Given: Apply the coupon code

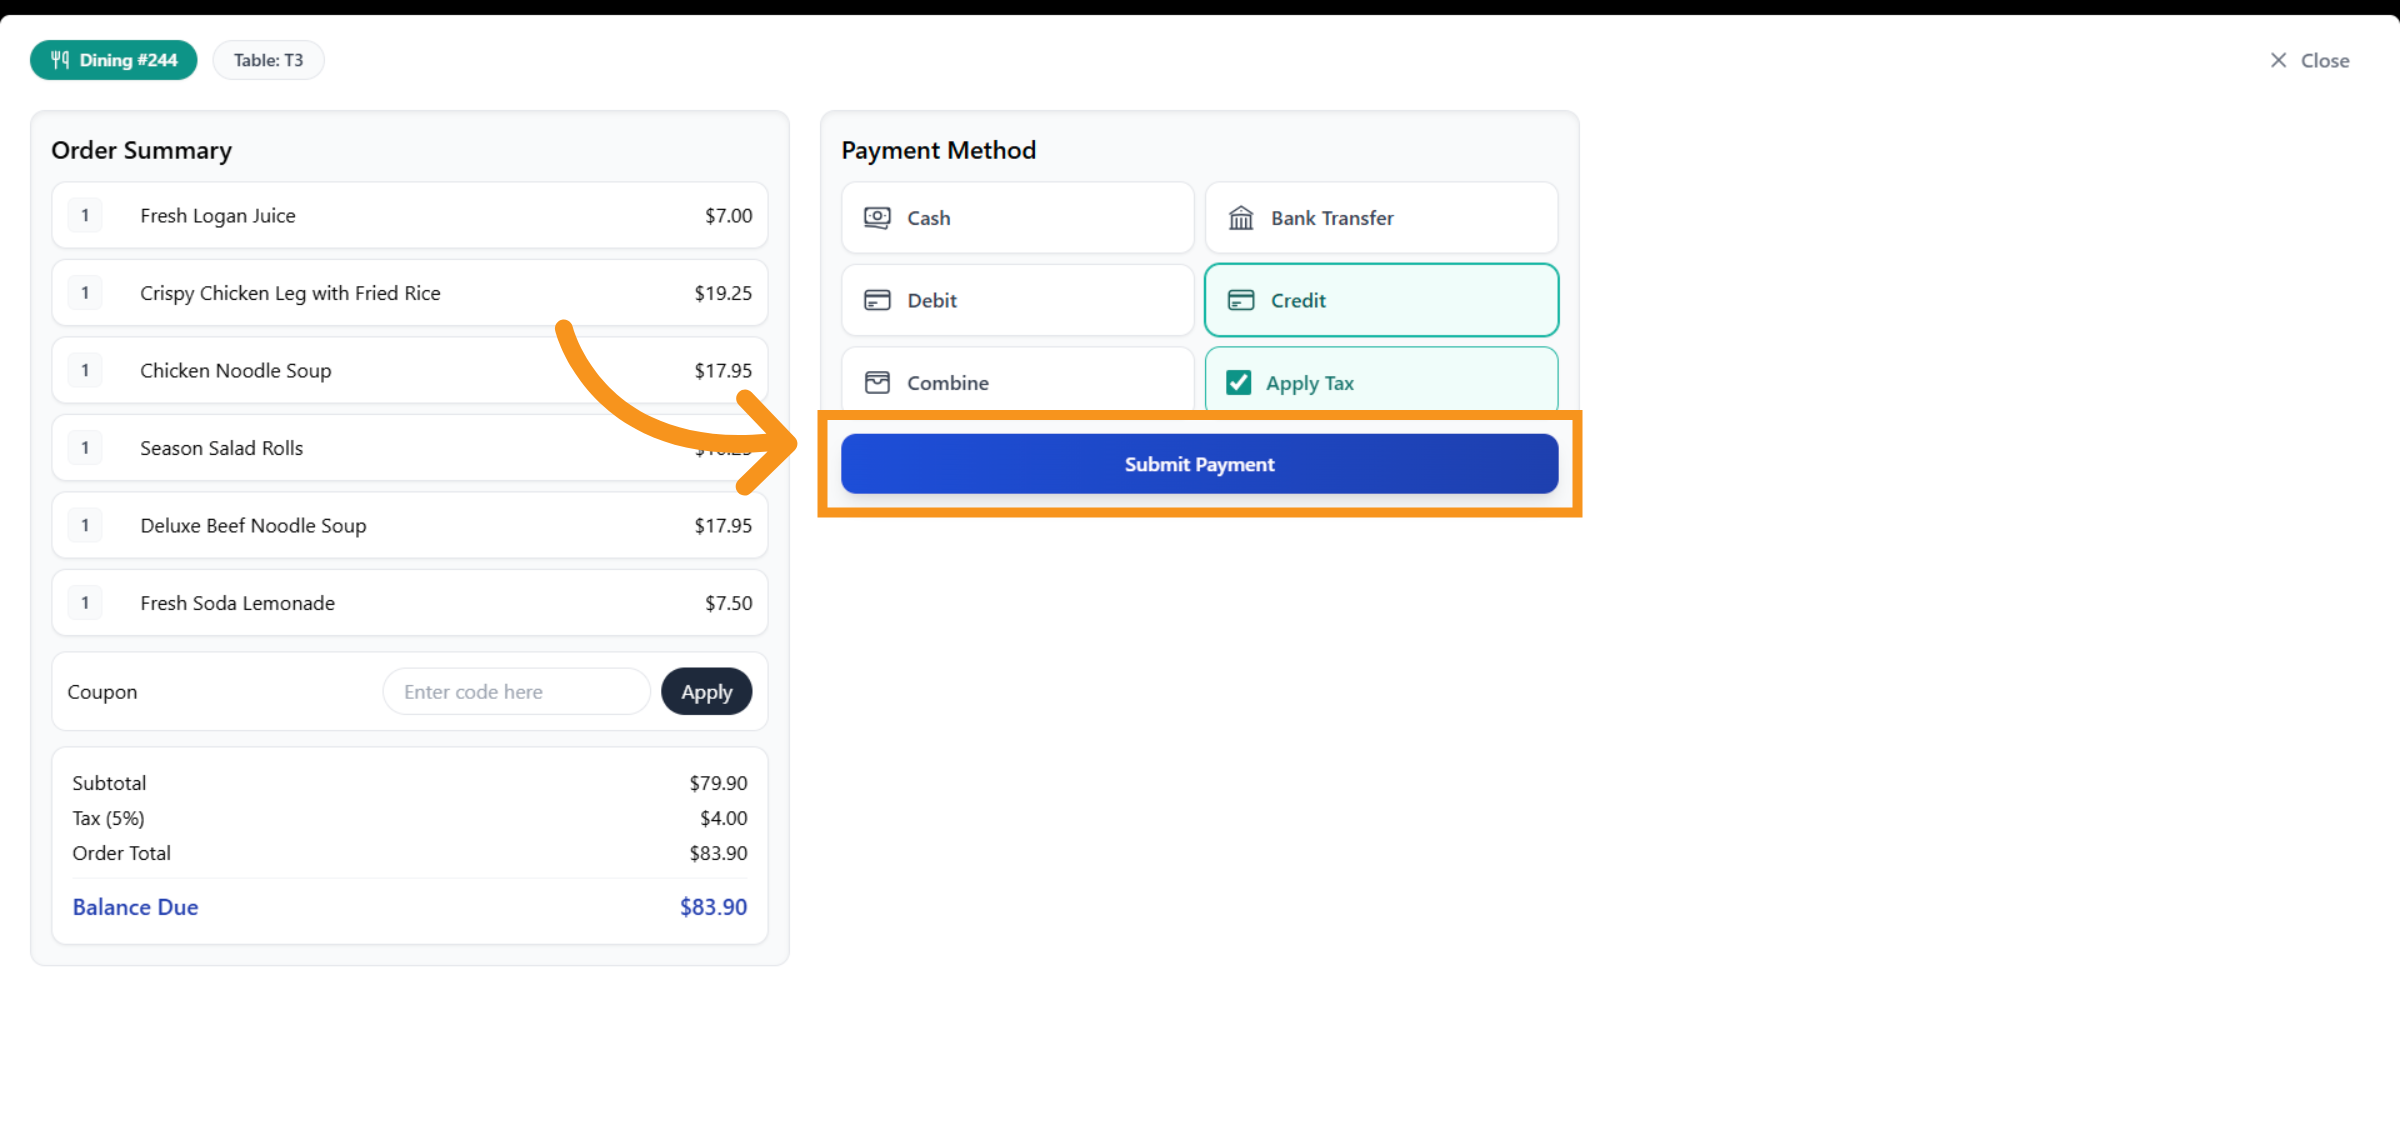Looking at the screenshot, I should click(x=706, y=692).
